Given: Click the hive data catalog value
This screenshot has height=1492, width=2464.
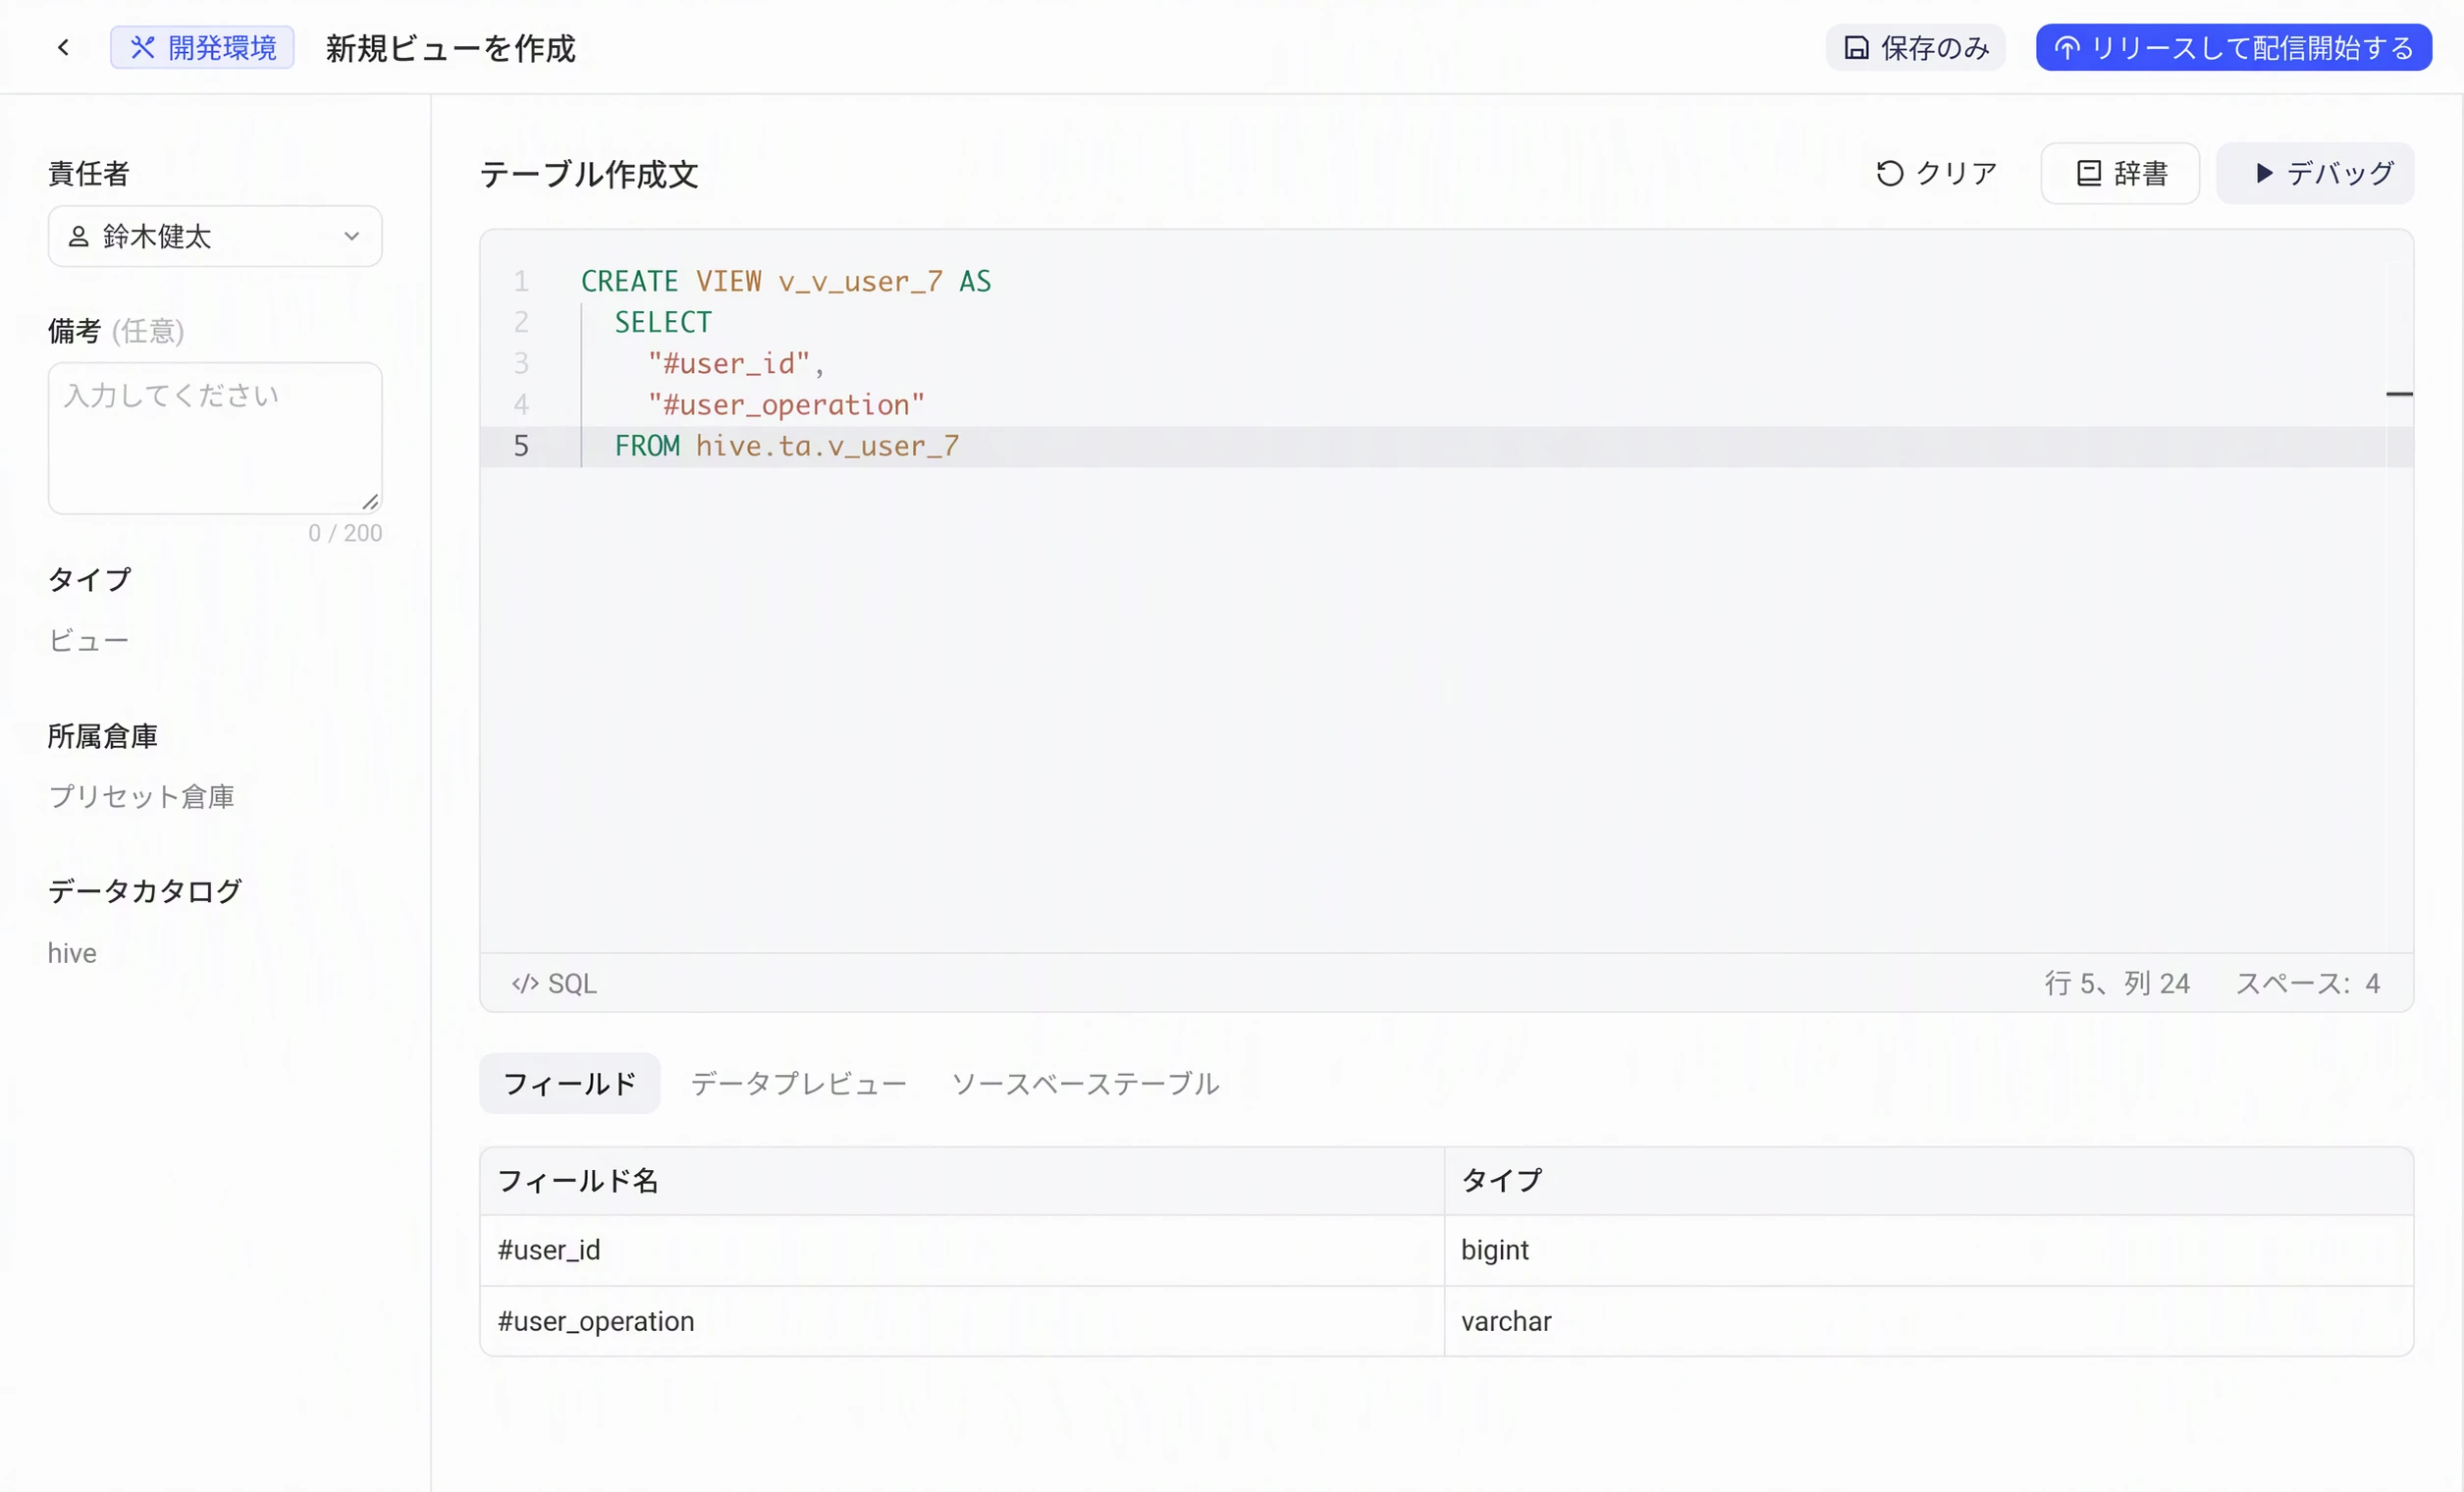Looking at the screenshot, I should [x=72, y=953].
